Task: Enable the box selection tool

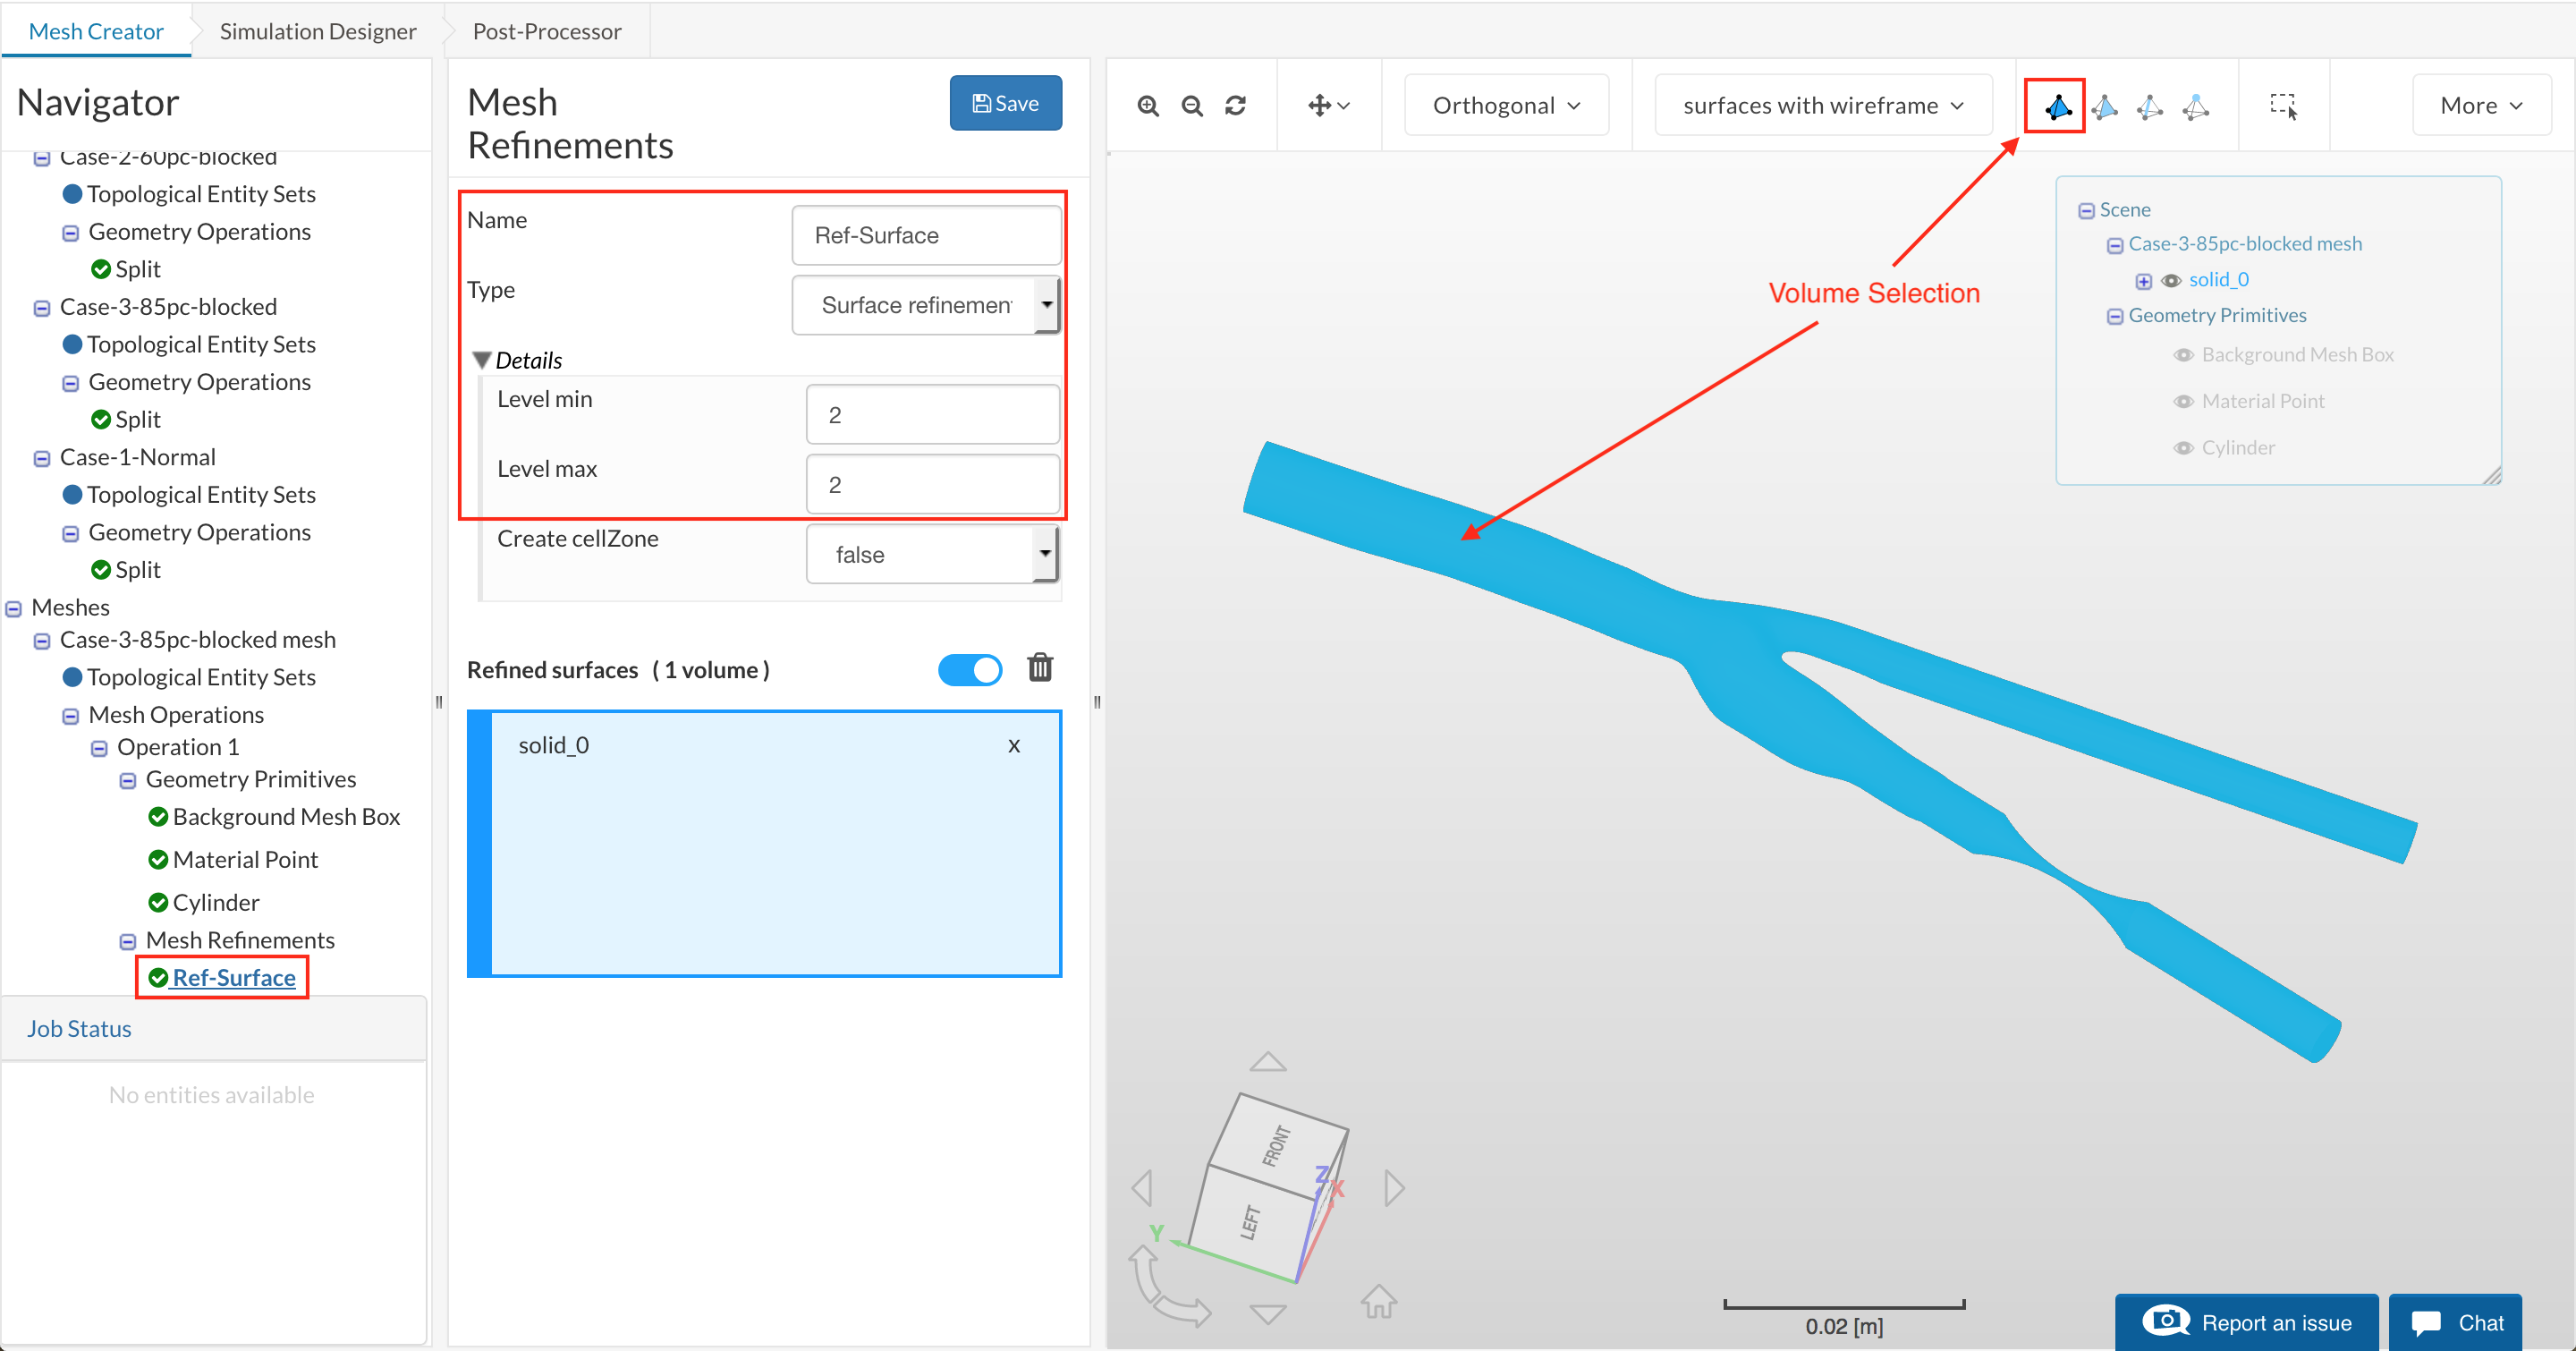Action: coord(2283,106)
